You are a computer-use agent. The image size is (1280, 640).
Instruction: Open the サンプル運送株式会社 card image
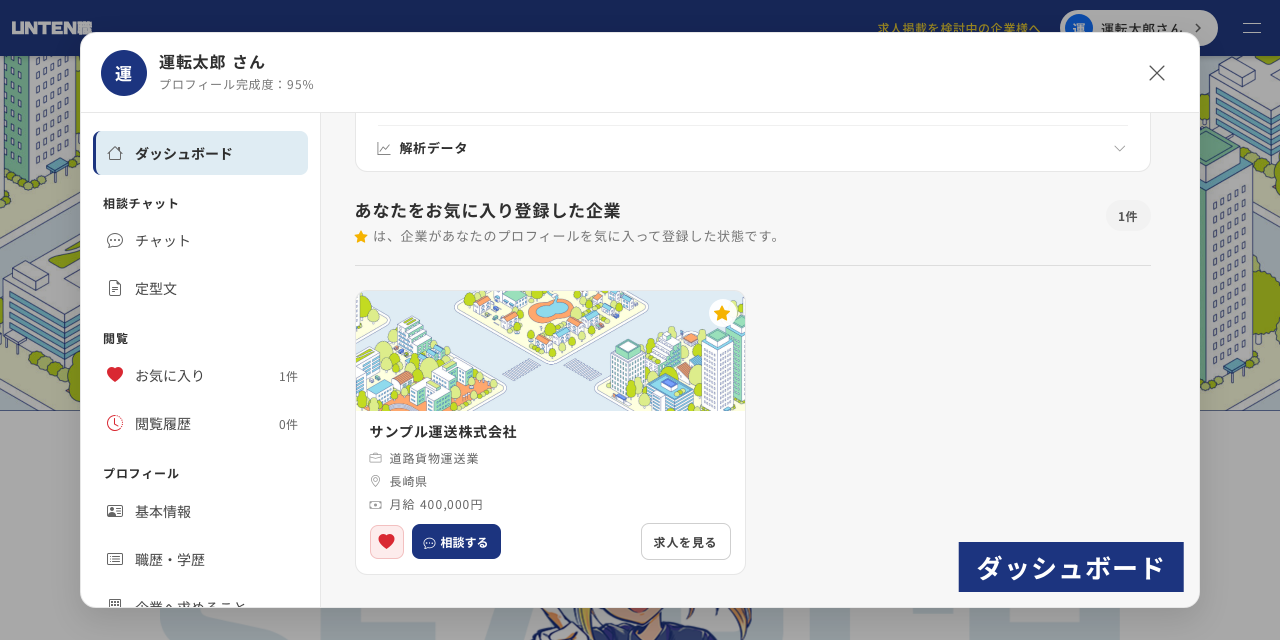click(550, 351)
